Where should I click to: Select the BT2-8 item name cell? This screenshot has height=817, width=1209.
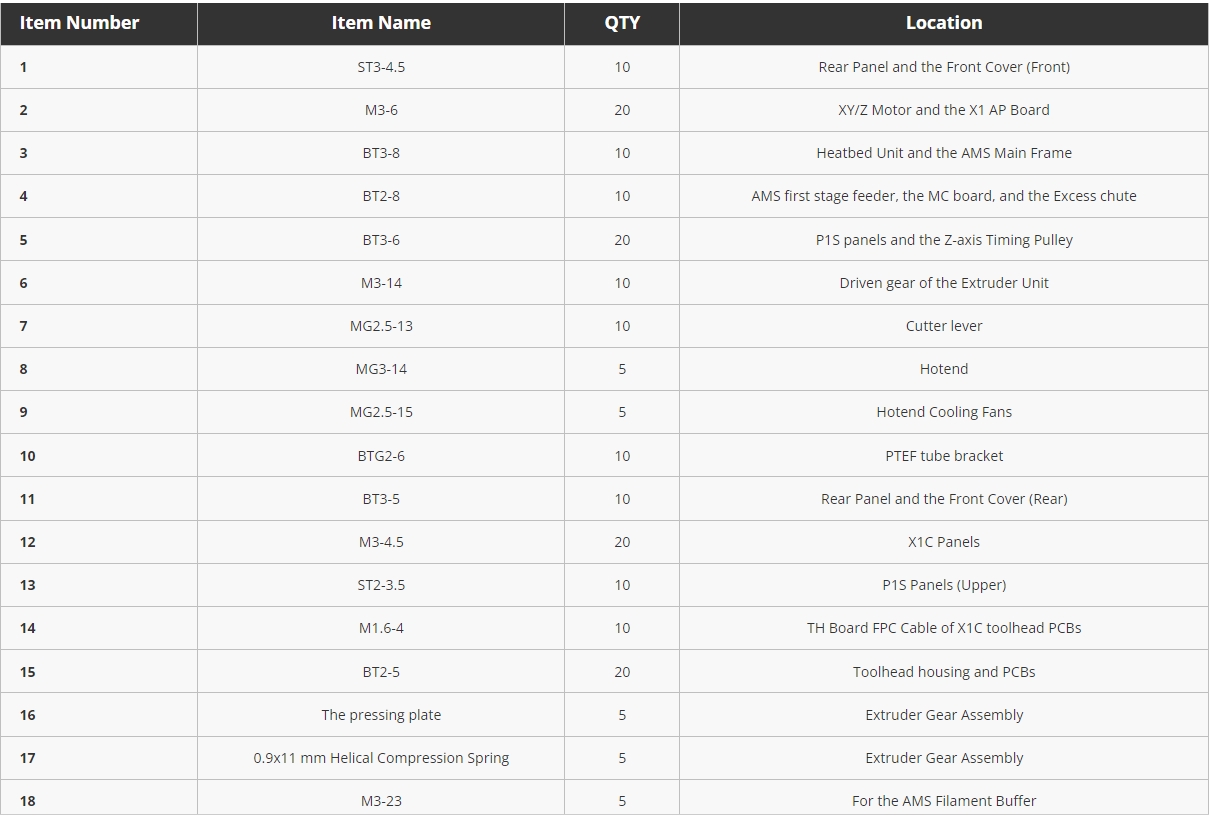pos(381,196)
